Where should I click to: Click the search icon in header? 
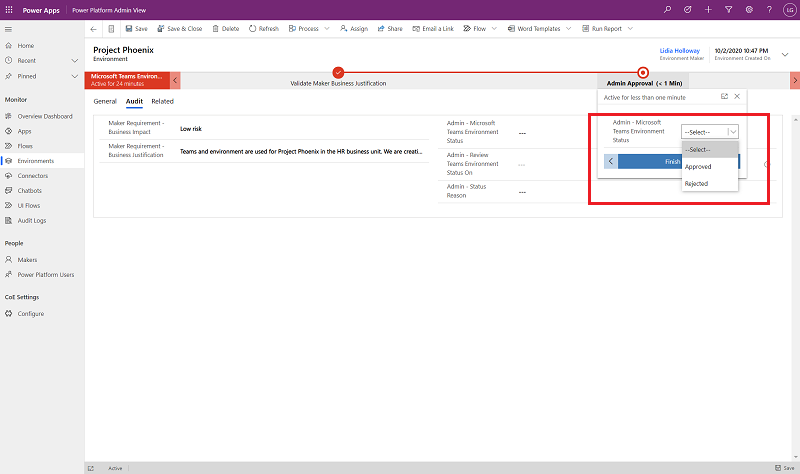pyautogui.click(x=667, y=9)
